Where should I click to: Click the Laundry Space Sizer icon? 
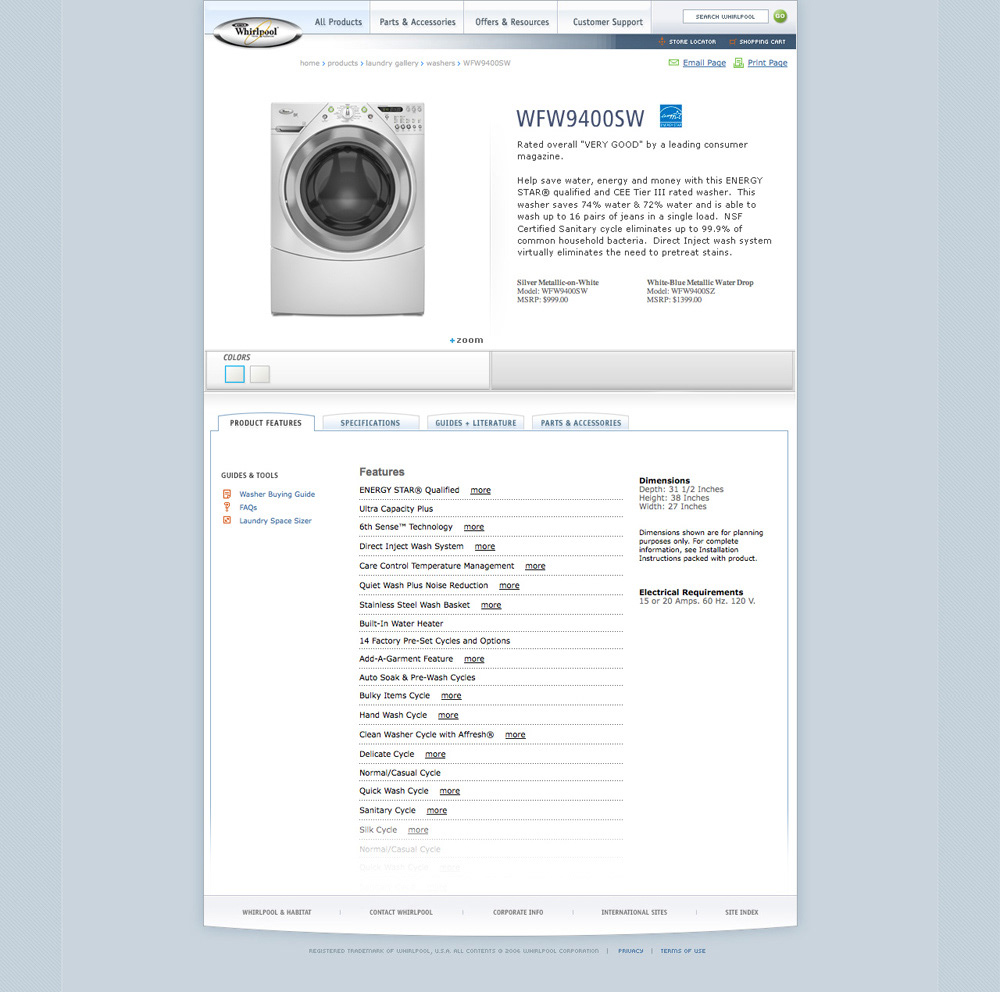pos(226,520)
